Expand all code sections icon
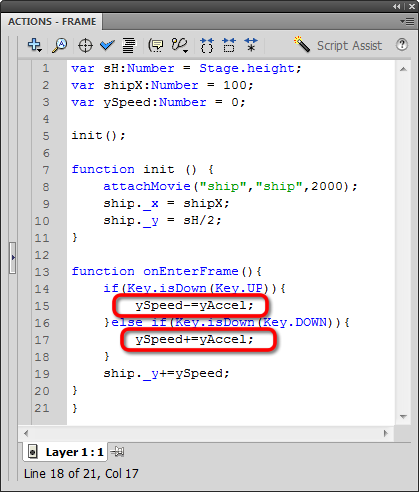The image size is (419, 492). pyautogui.click(x=251, y=45)
